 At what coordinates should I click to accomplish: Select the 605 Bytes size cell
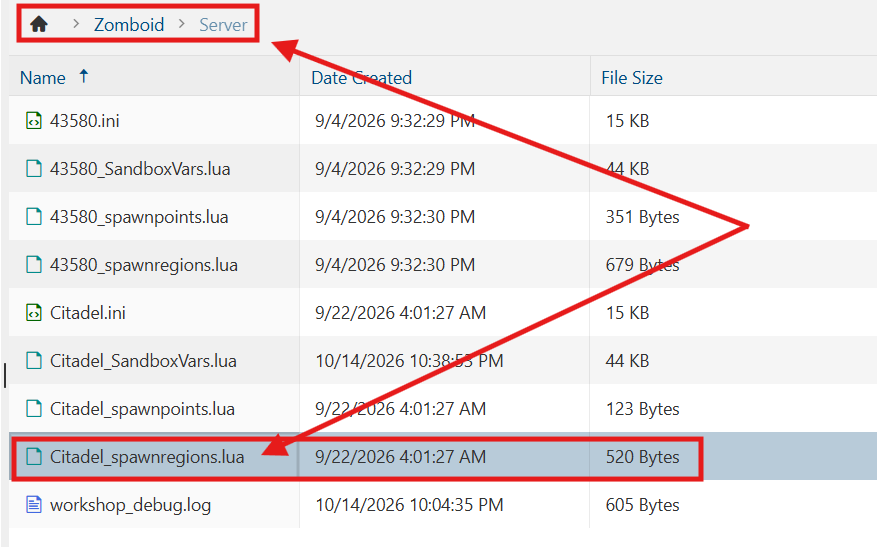(x=643, y=505)
